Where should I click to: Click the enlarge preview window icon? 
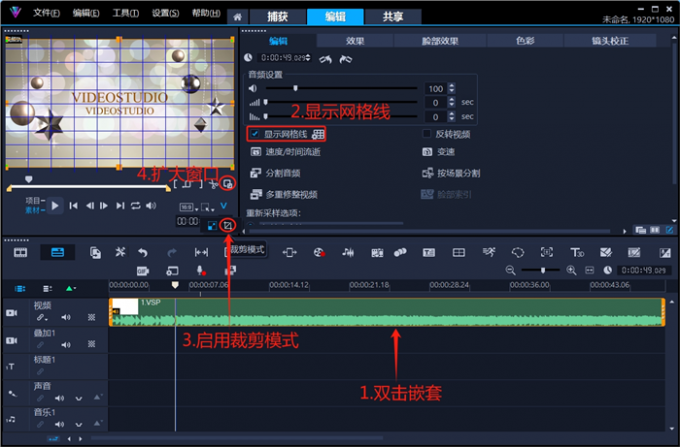[x=228, y=184]
